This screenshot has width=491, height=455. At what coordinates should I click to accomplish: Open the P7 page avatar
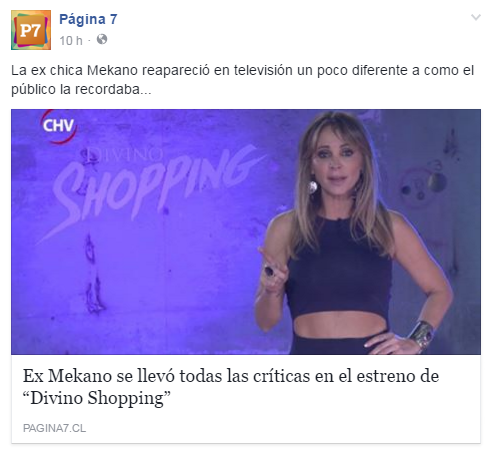(31, 30)
